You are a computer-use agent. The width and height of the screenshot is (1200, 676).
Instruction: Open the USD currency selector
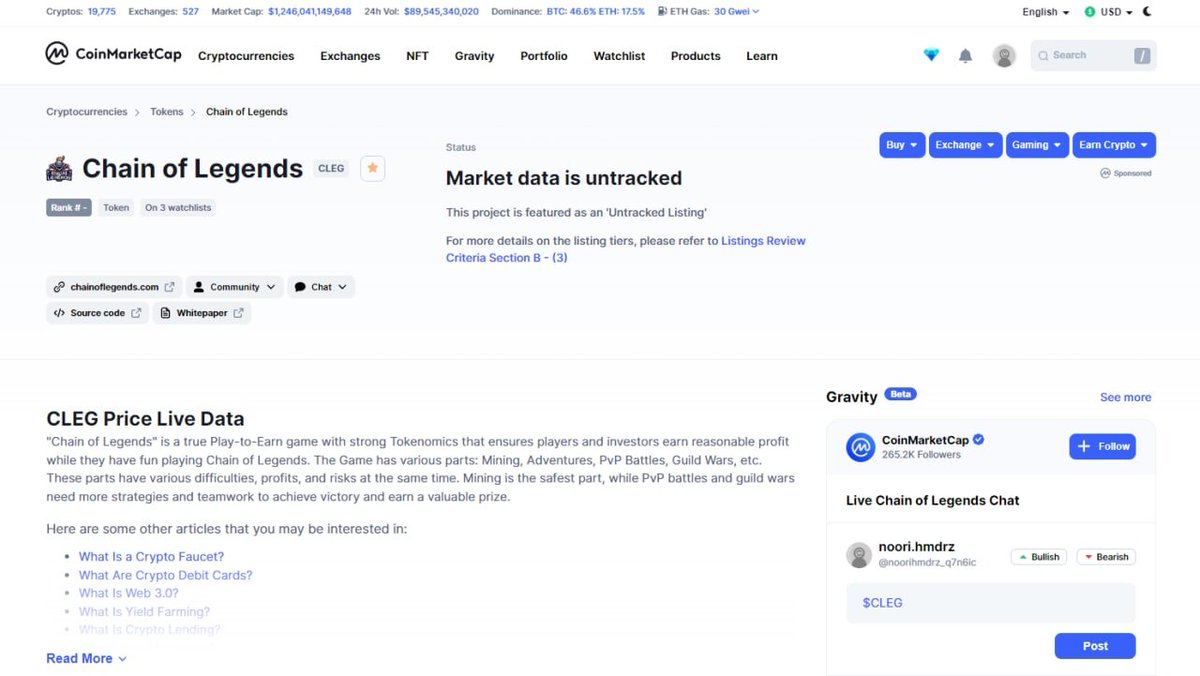coord(1109,12)
